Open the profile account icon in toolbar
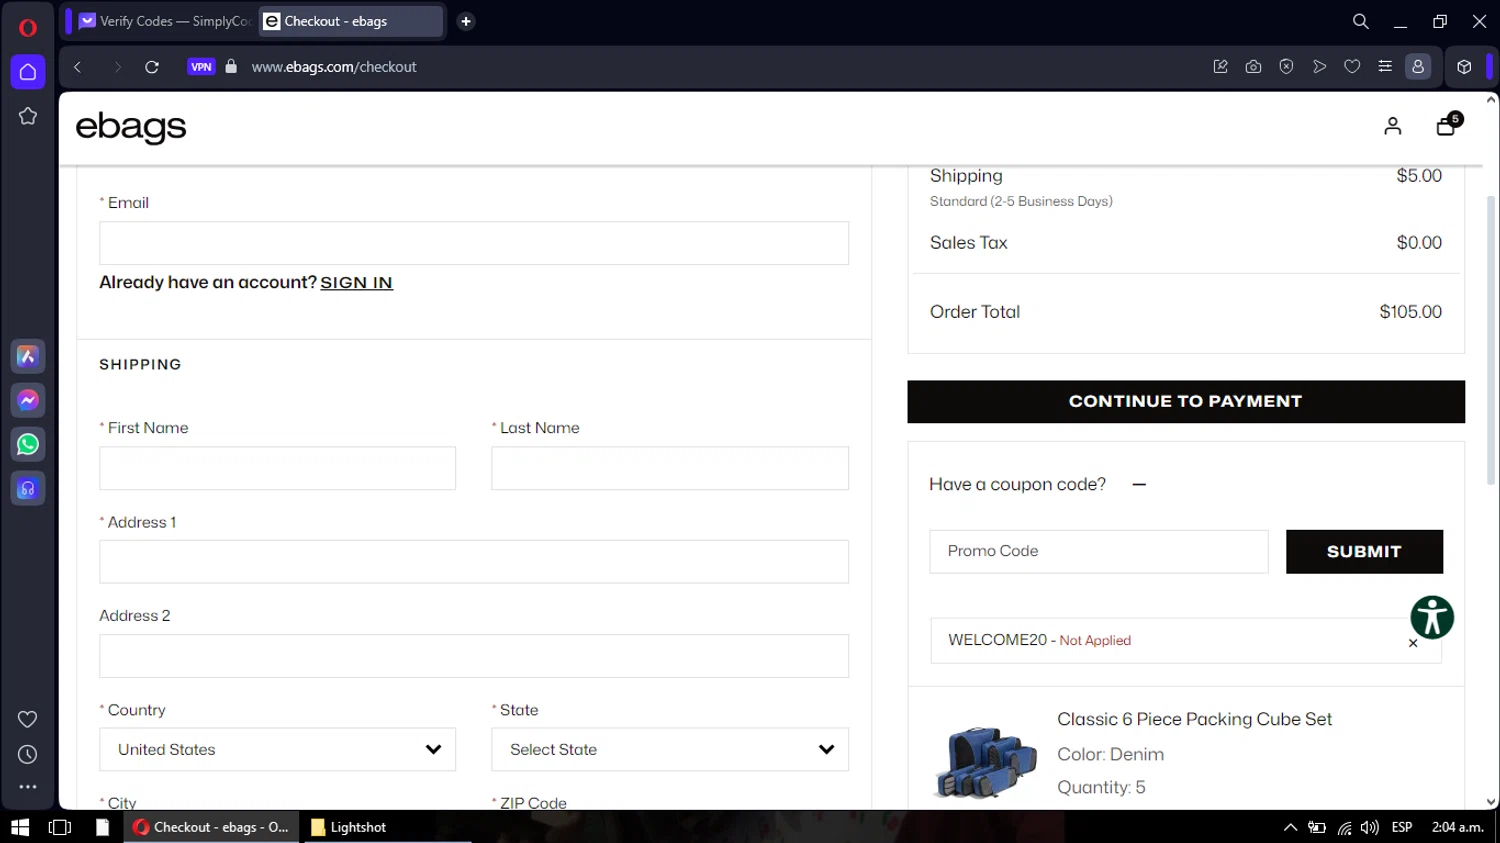Screen dimensions: 1500x843 tap(1418, 67)
